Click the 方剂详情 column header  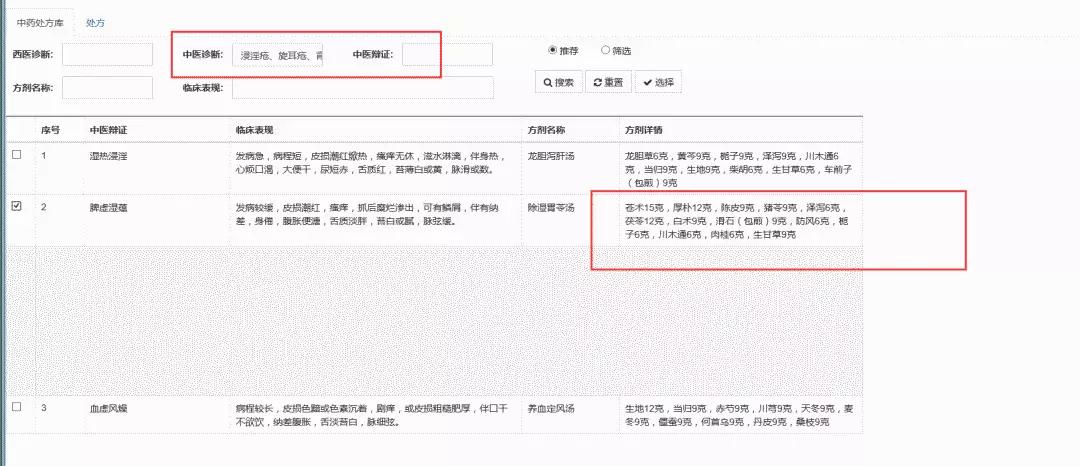coord(642,130)
